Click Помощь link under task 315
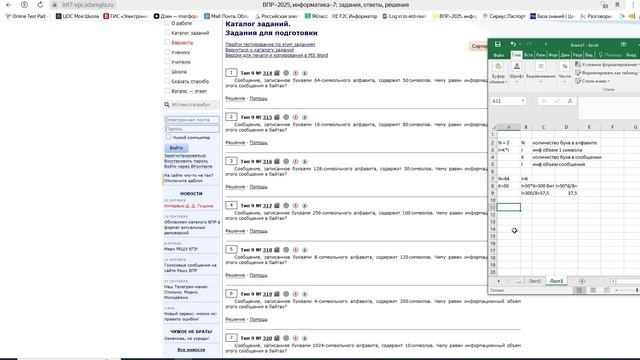 coord(258,143)
